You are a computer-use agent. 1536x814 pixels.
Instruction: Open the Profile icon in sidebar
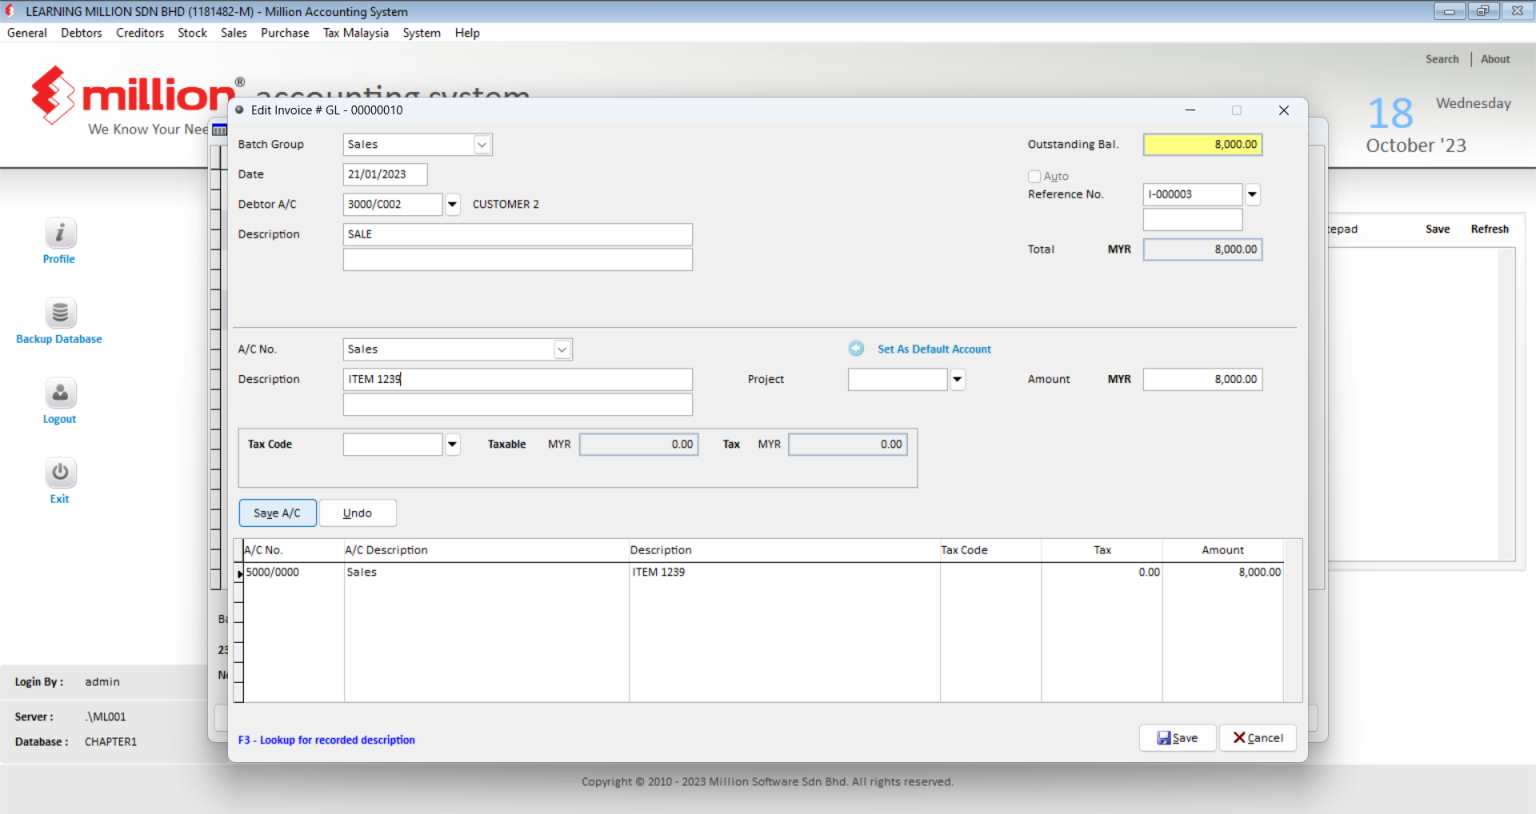pyautogui.click(x=60, y=233)
